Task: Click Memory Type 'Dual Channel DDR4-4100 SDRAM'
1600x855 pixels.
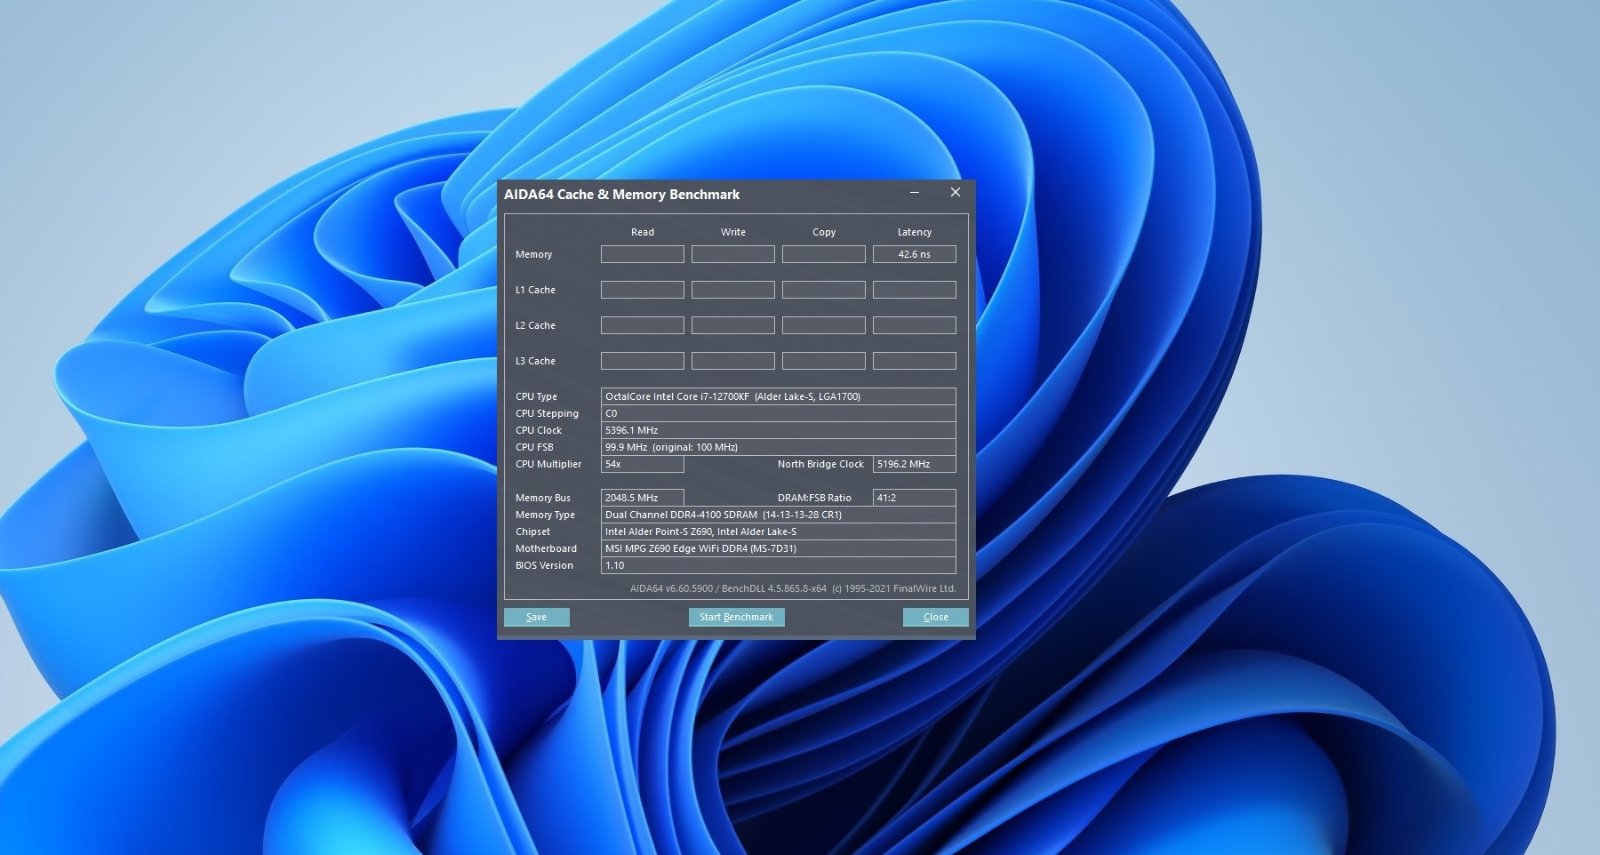Action: pos(778,514)
